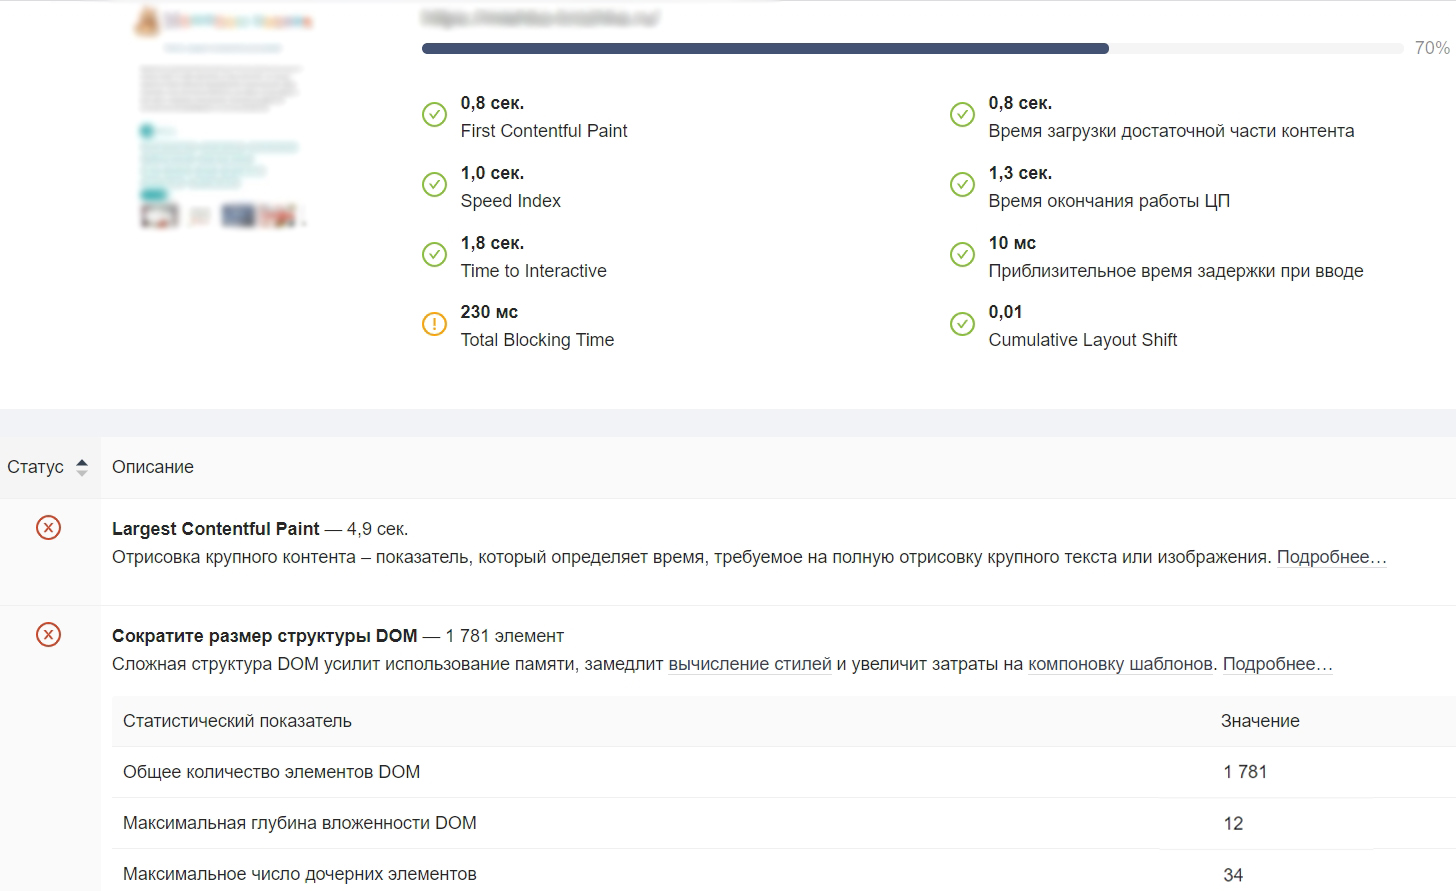Open Подробнее link in DOM structure description
The width and height of the screenshot is (1456, 891).
tap(1277, 664)
